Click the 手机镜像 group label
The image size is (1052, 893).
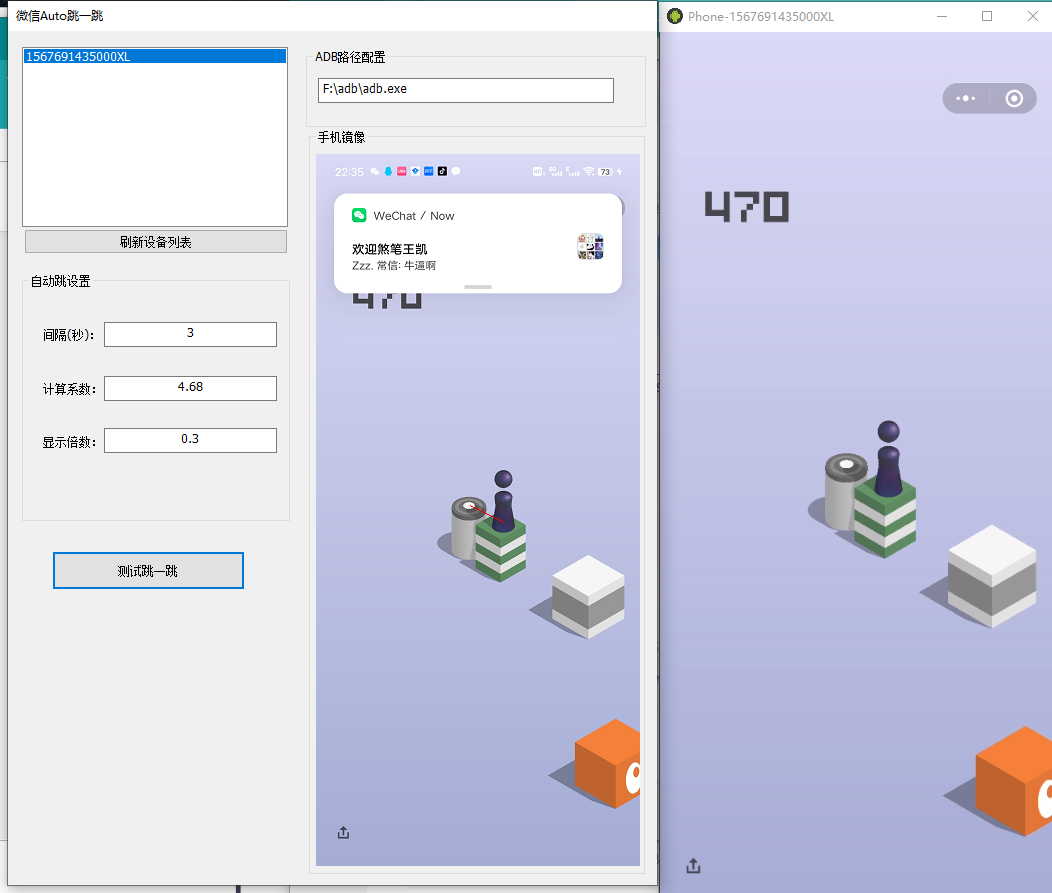[341, 138]
